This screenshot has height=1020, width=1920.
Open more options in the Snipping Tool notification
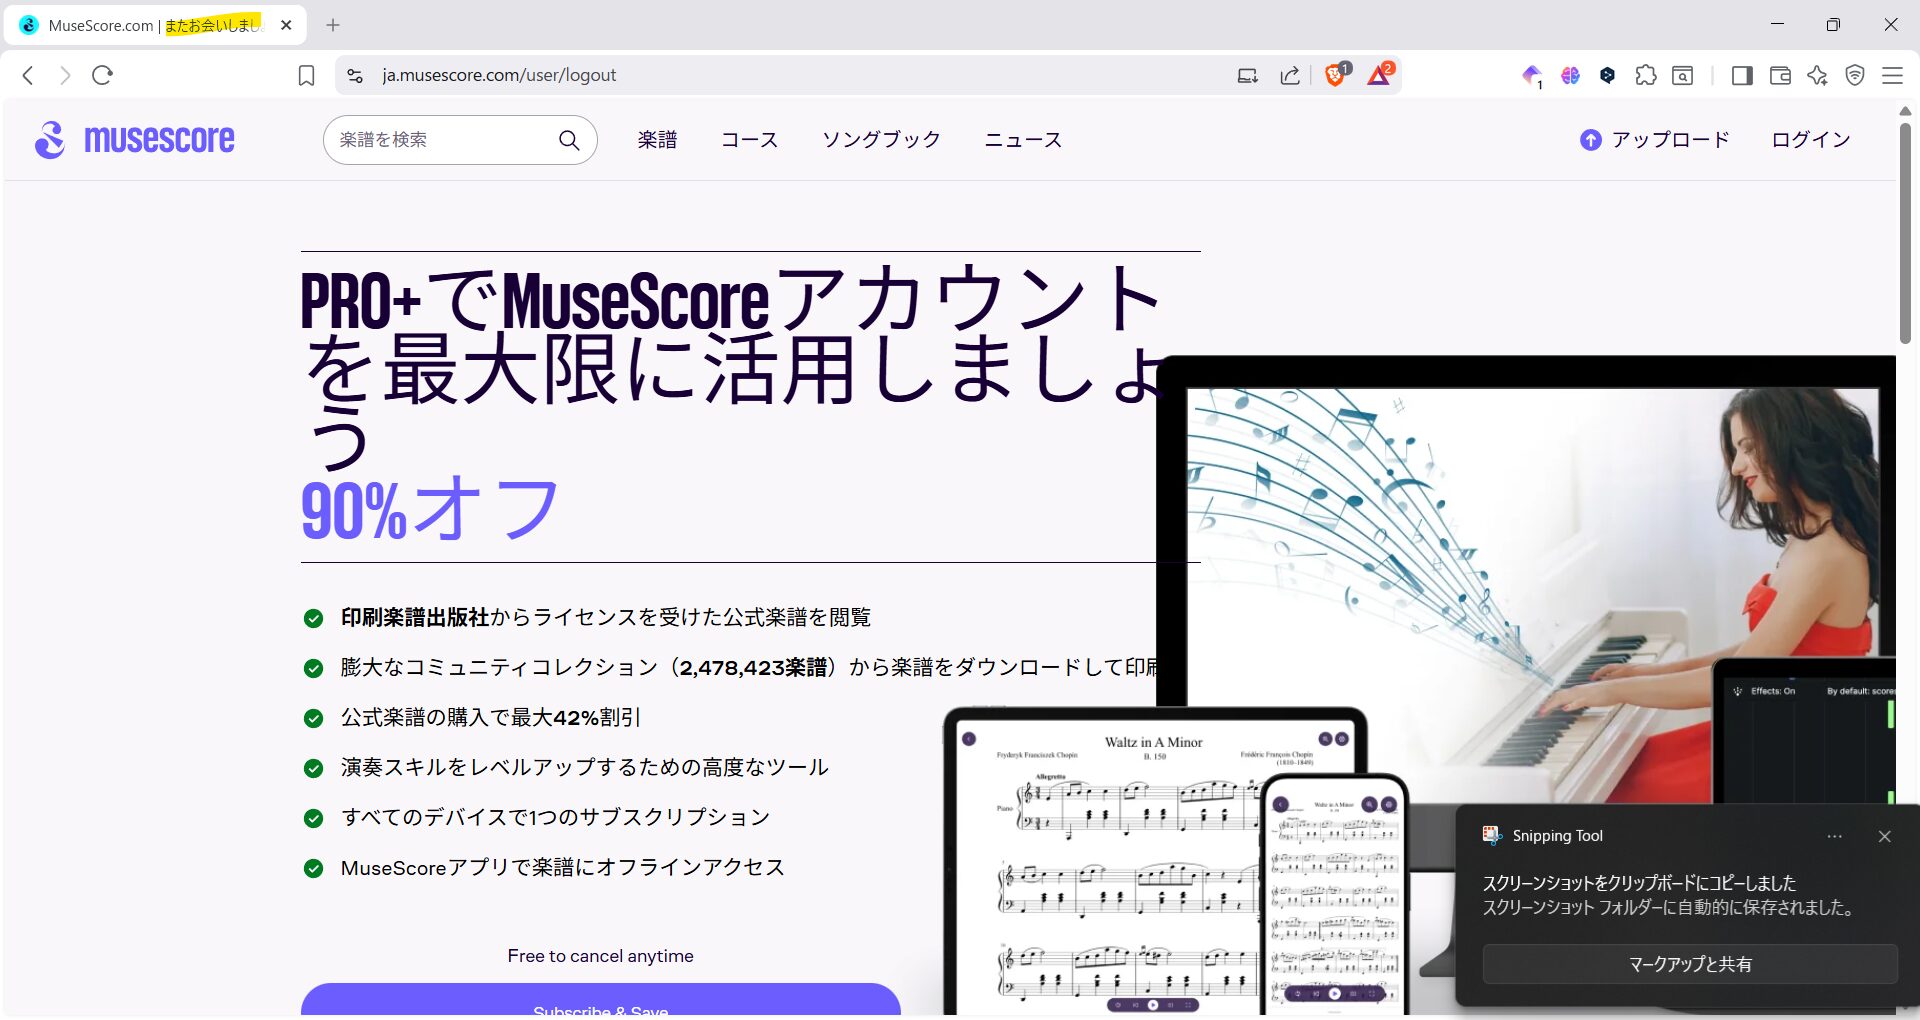pos(1834,836)
